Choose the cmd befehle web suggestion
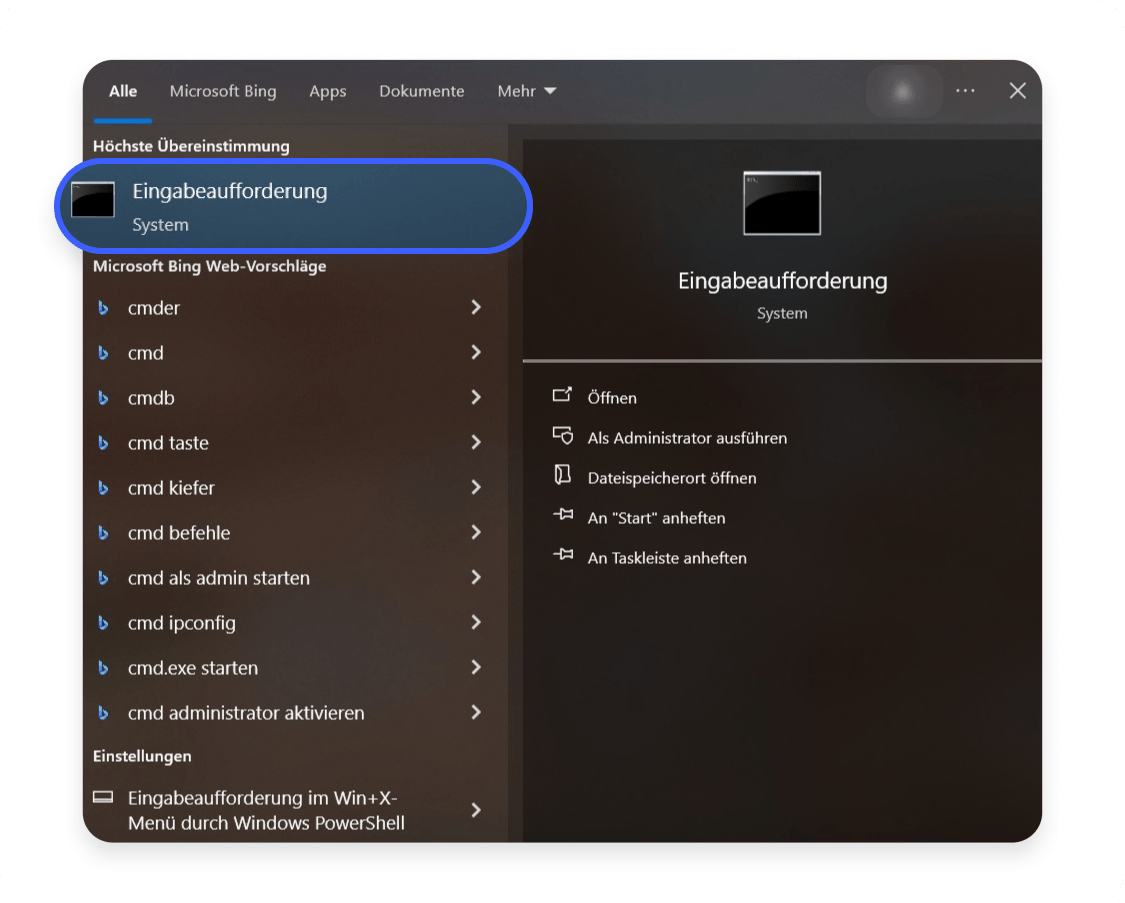 point(179,533)
